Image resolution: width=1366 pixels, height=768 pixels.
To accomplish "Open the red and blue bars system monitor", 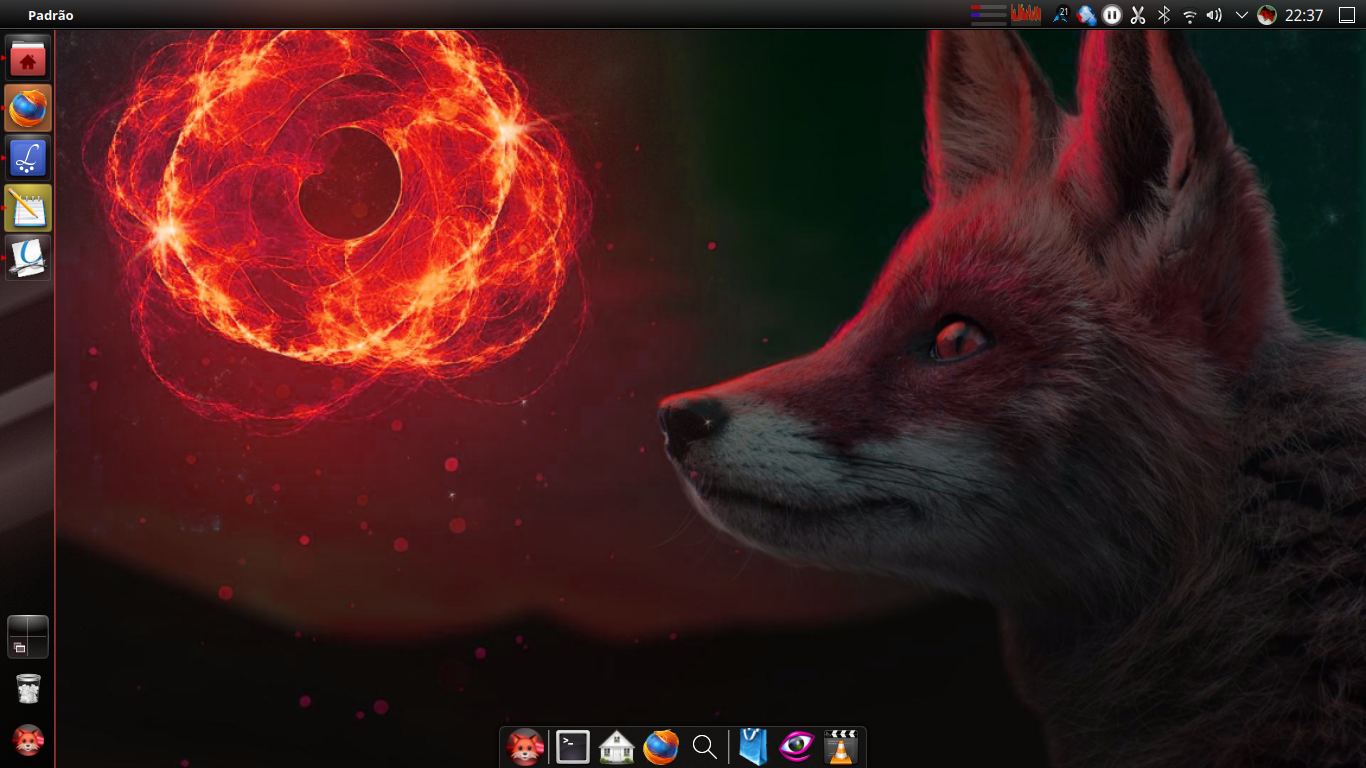I will tap(988, 15).
